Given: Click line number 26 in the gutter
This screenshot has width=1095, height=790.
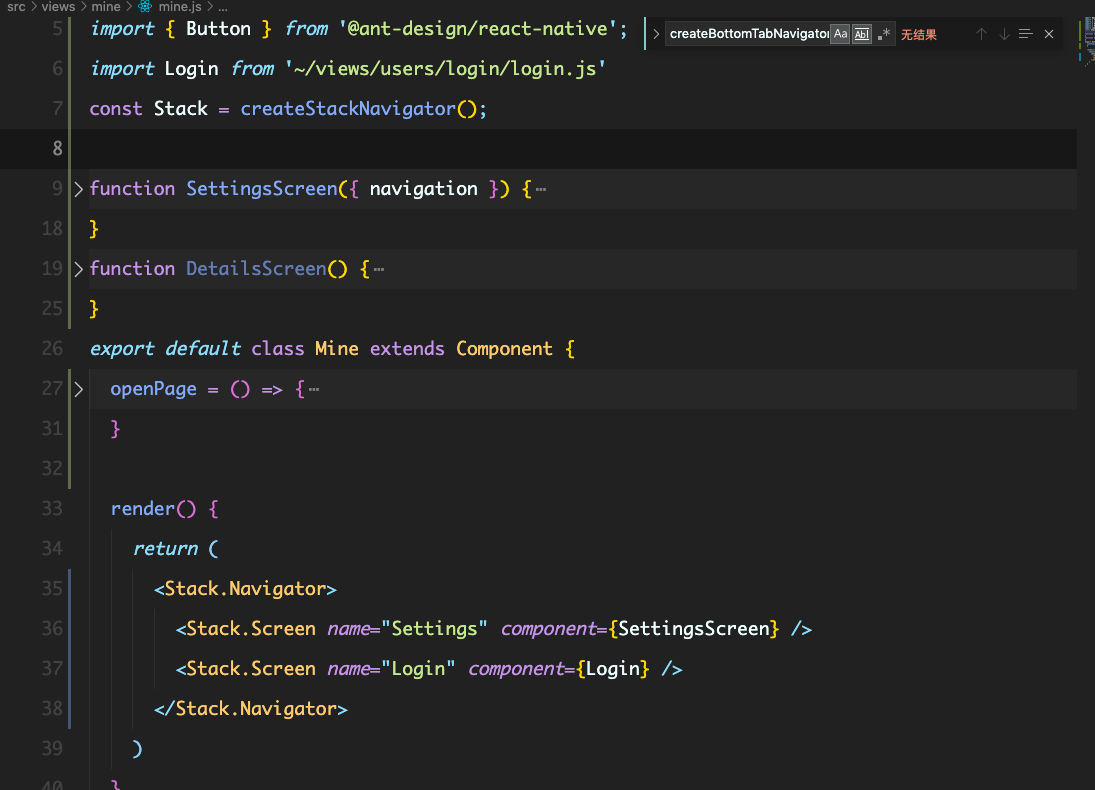Looking at the screenshot, I should click(52, 349).
